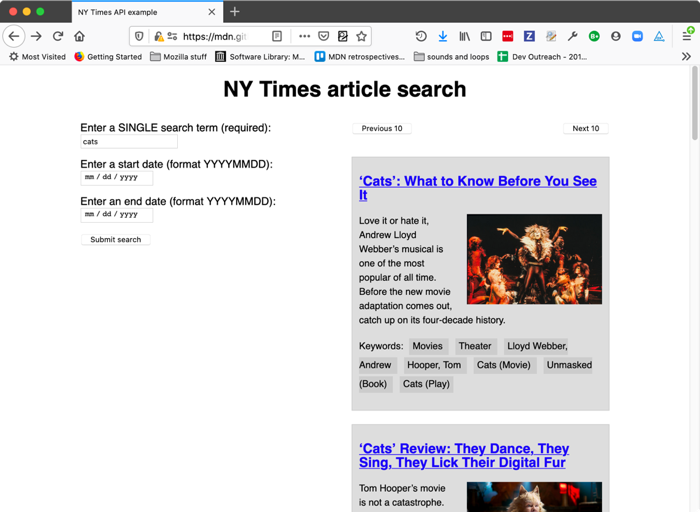Click the search term field containing cats
The image size is (700, 512).
[128, 142]
